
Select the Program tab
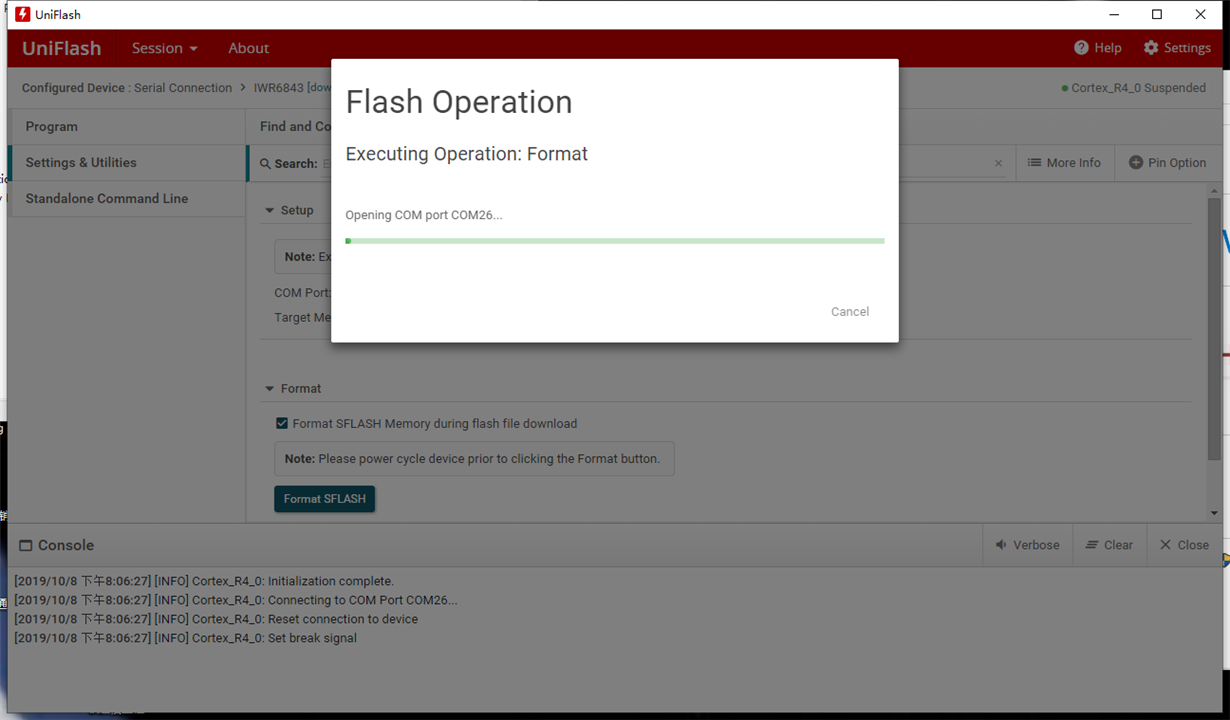(x=127, y=127)
